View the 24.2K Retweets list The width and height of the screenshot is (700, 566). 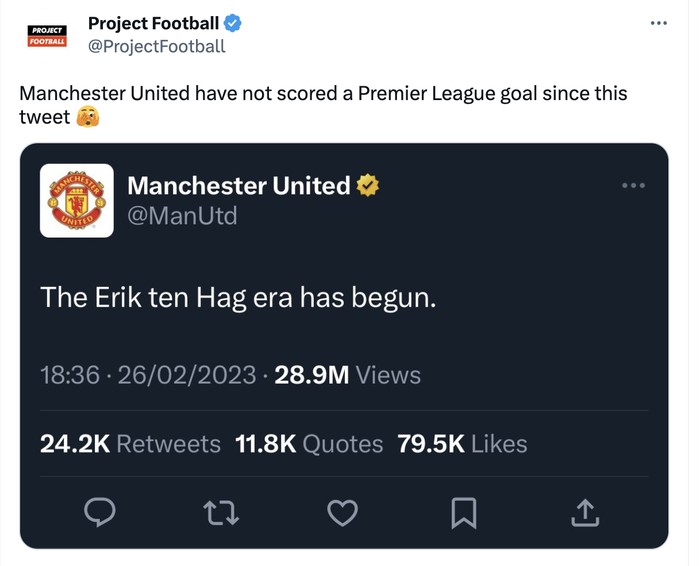pos(130,443)
